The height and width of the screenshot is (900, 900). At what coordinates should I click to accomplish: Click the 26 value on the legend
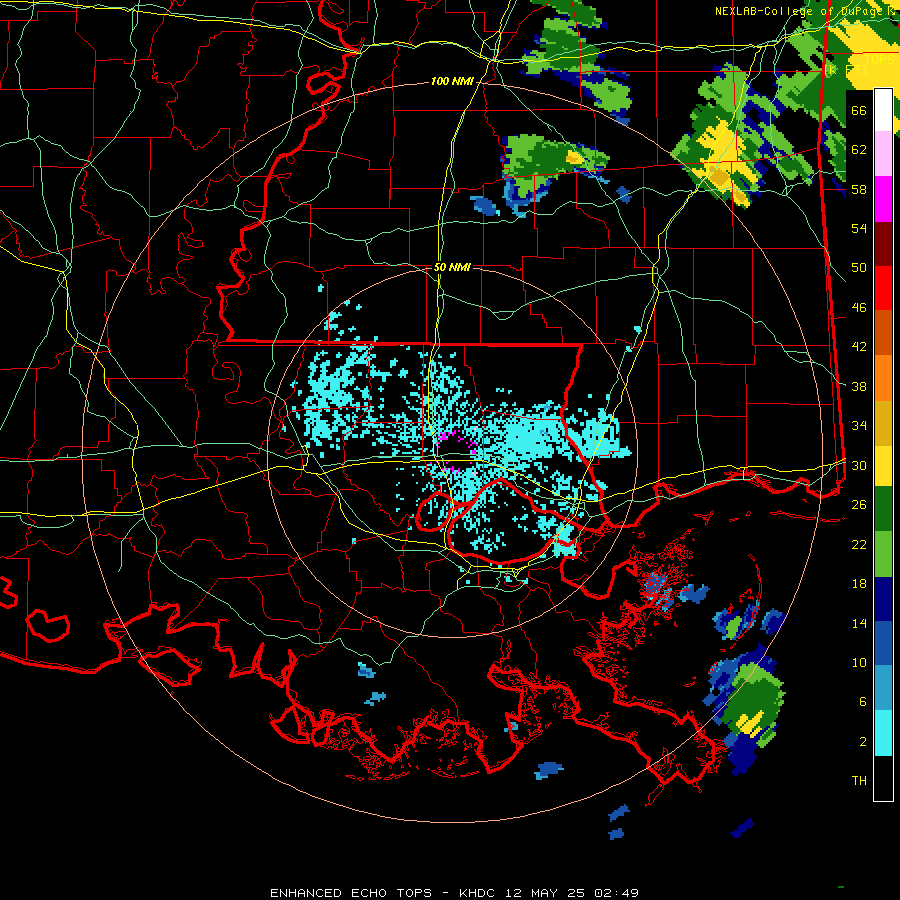(859, 505)
